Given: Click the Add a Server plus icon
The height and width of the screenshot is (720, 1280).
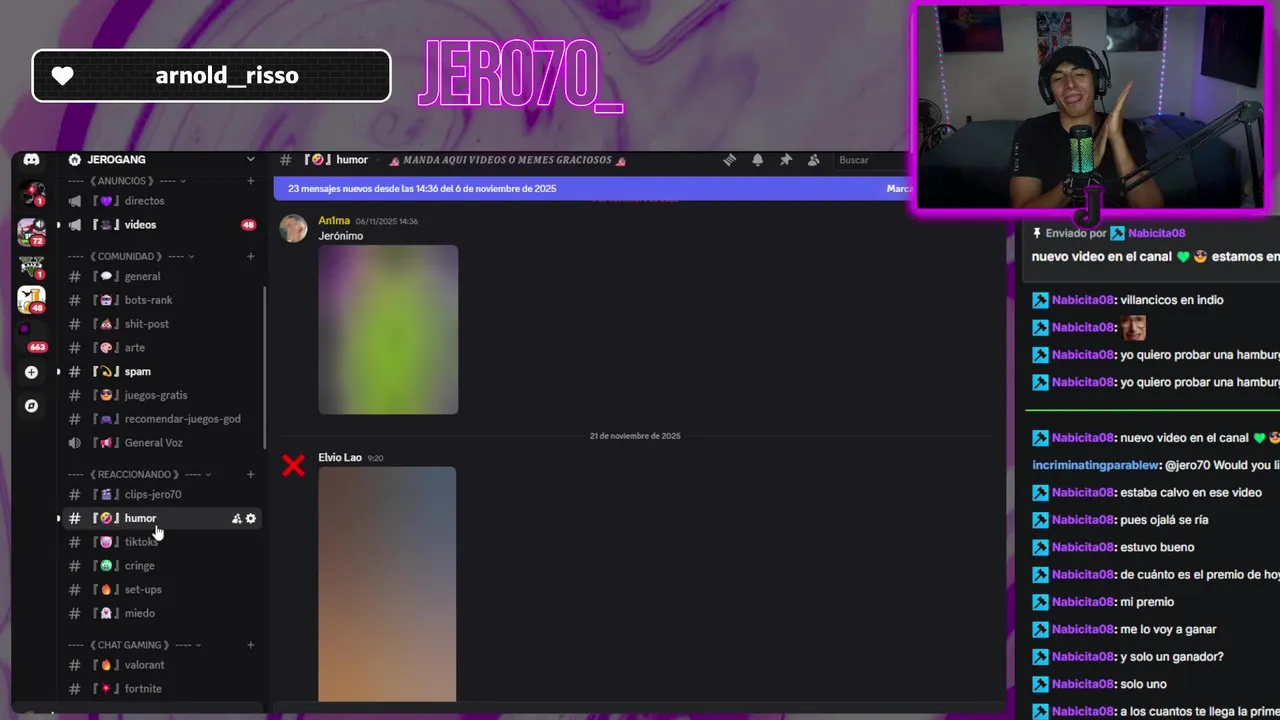Looking at the screenshot, I should pos(32,372).
